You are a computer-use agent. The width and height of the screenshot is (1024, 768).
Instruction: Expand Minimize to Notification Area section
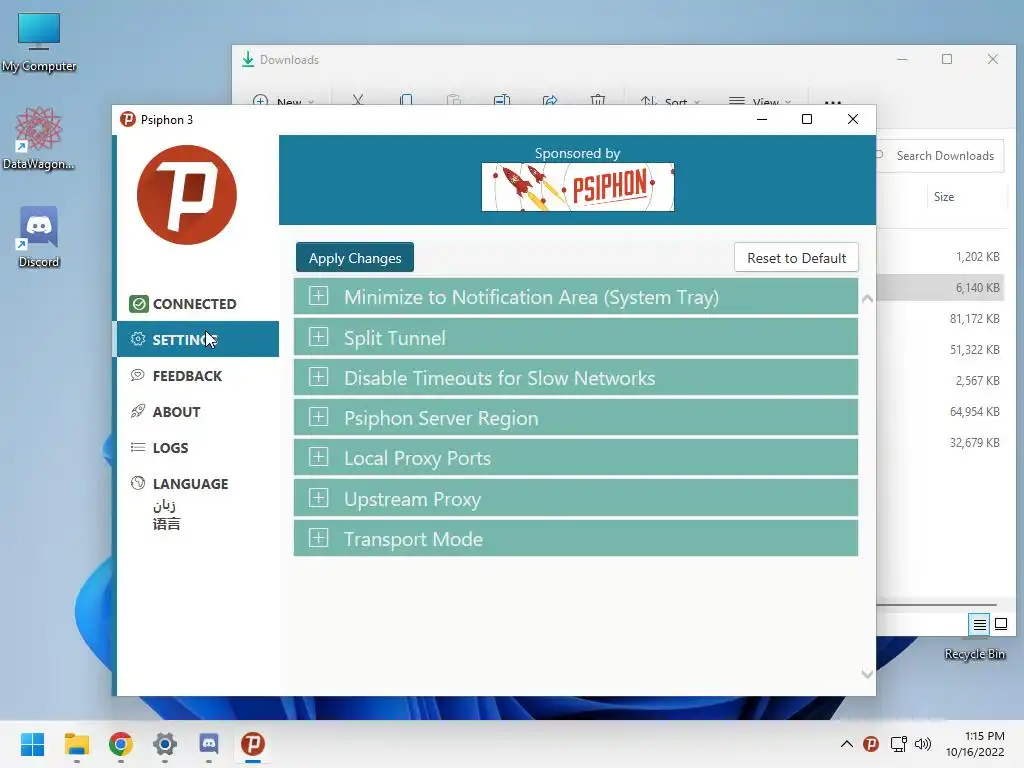click(x=575, y=297)
